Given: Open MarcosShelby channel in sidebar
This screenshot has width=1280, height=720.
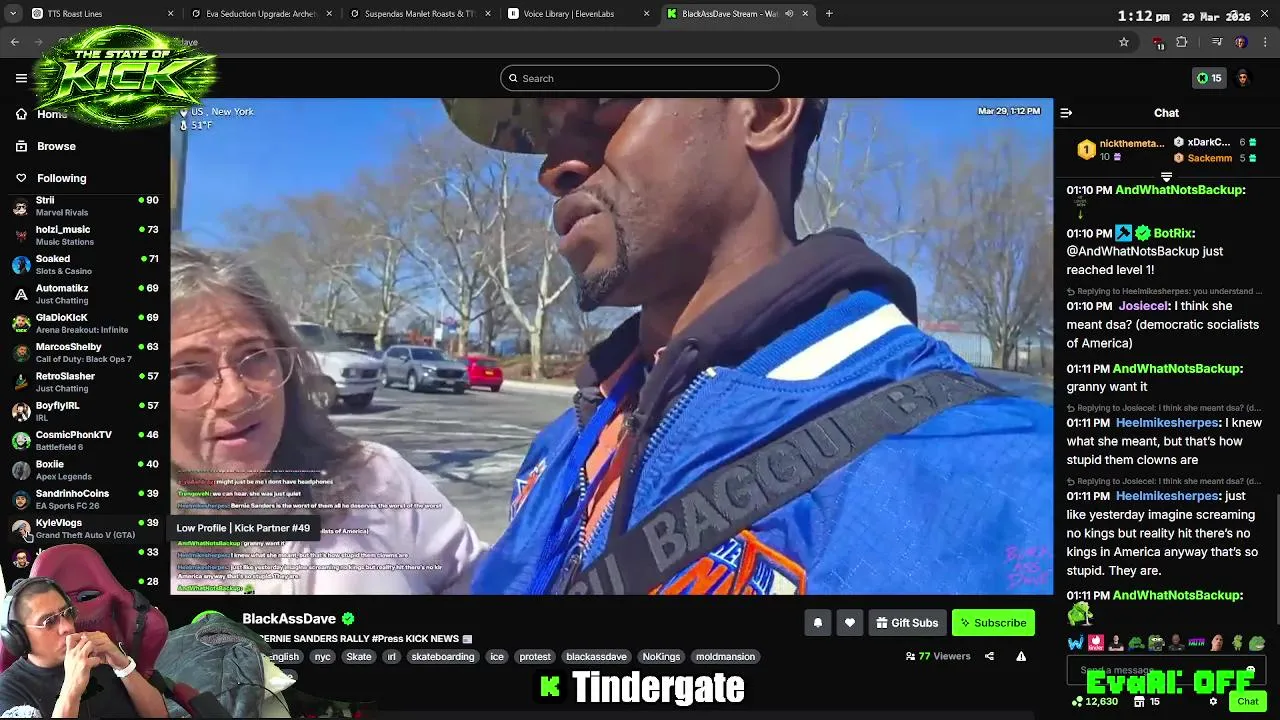Looking at the screenshot, I should (x=85, y=352).
